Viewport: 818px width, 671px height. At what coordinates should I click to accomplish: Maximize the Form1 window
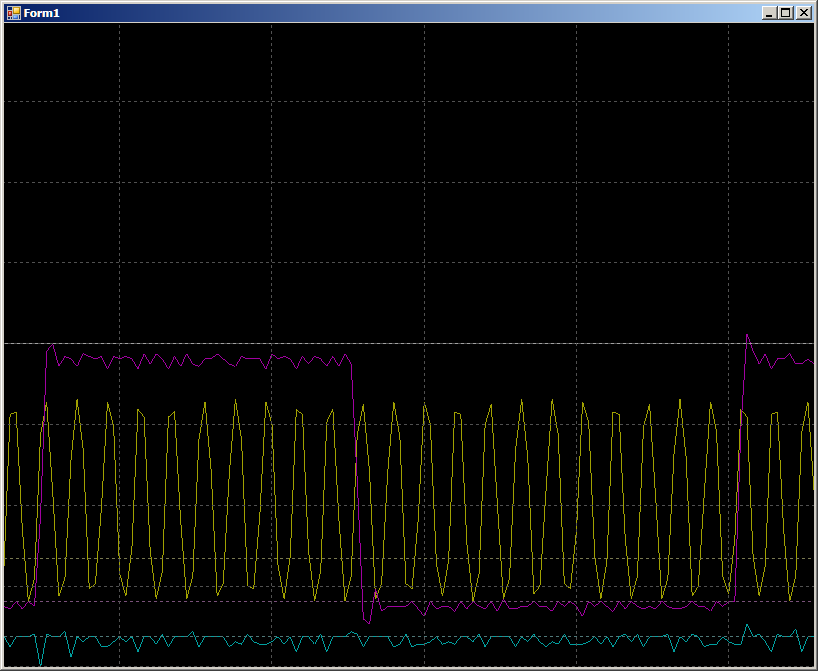click(786, 13)
